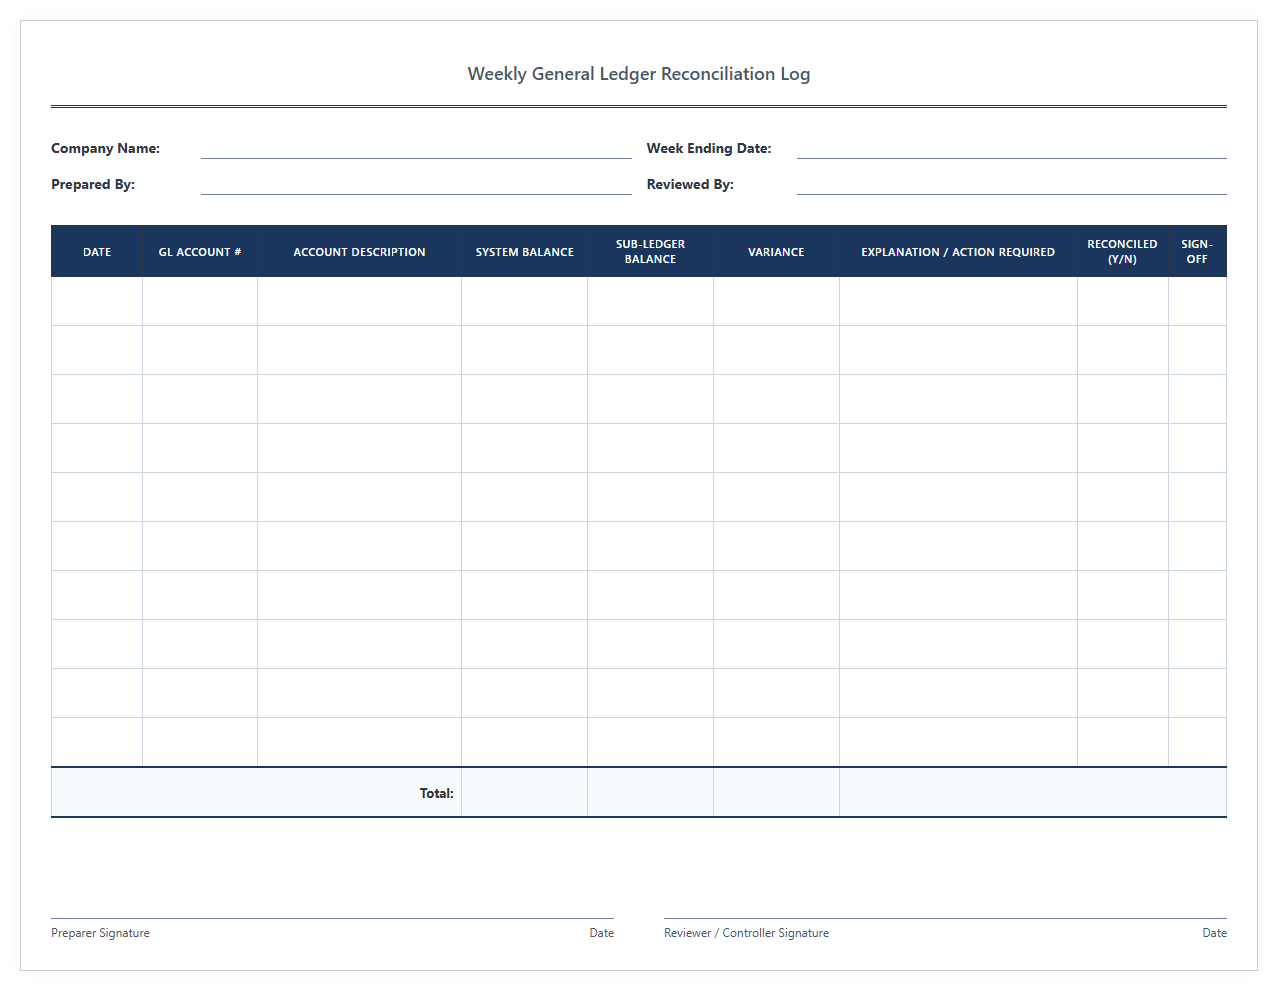Click the Total cell under Sub-Ledger Balance
This screenshot has height=991, width=1278.
tap(650, 793)
